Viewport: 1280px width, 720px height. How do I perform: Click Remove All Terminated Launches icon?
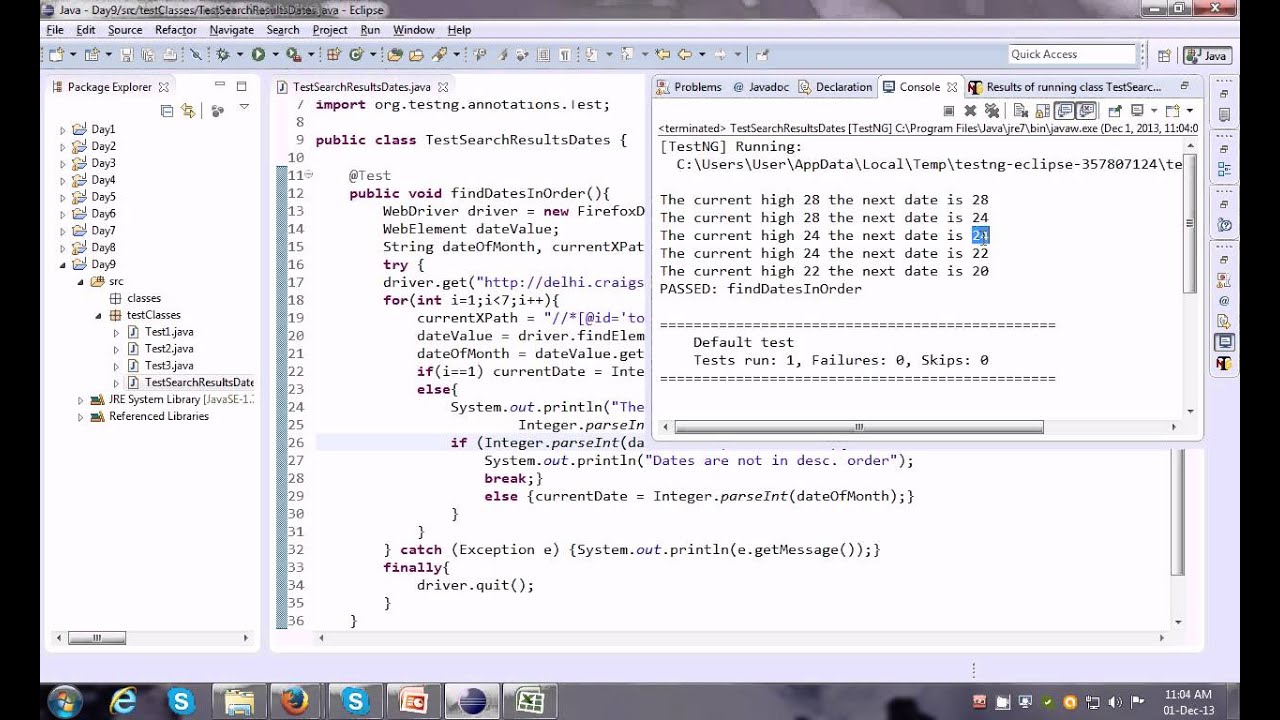click(992, 111)
